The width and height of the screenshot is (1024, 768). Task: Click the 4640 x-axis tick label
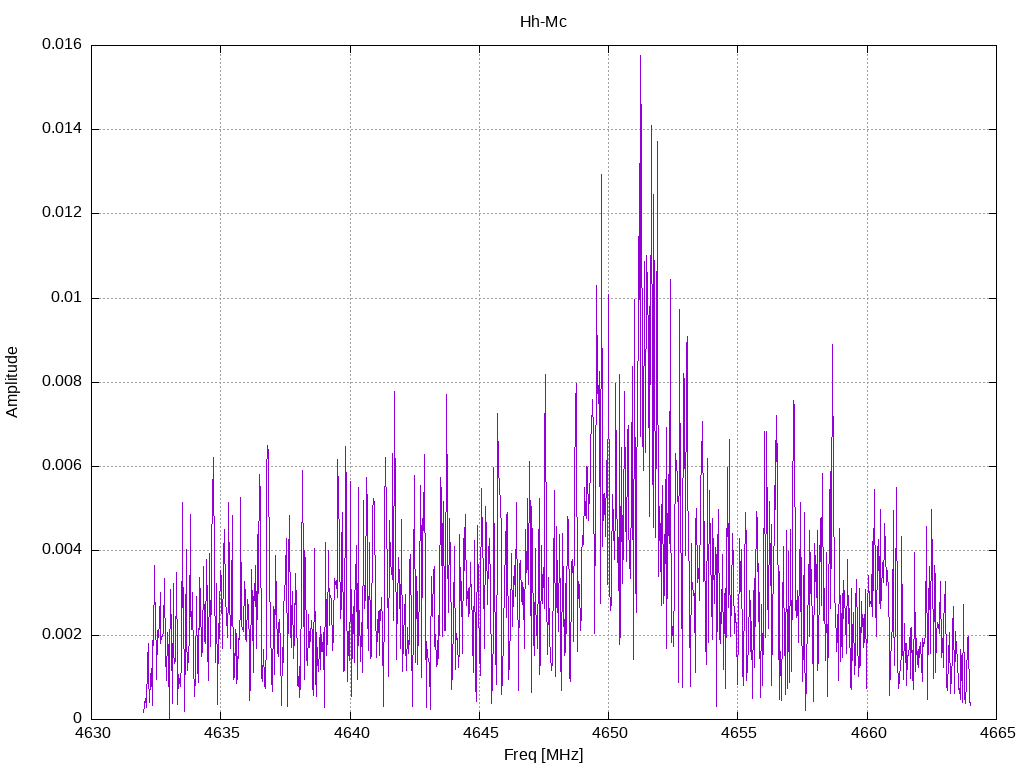(350, 732)
